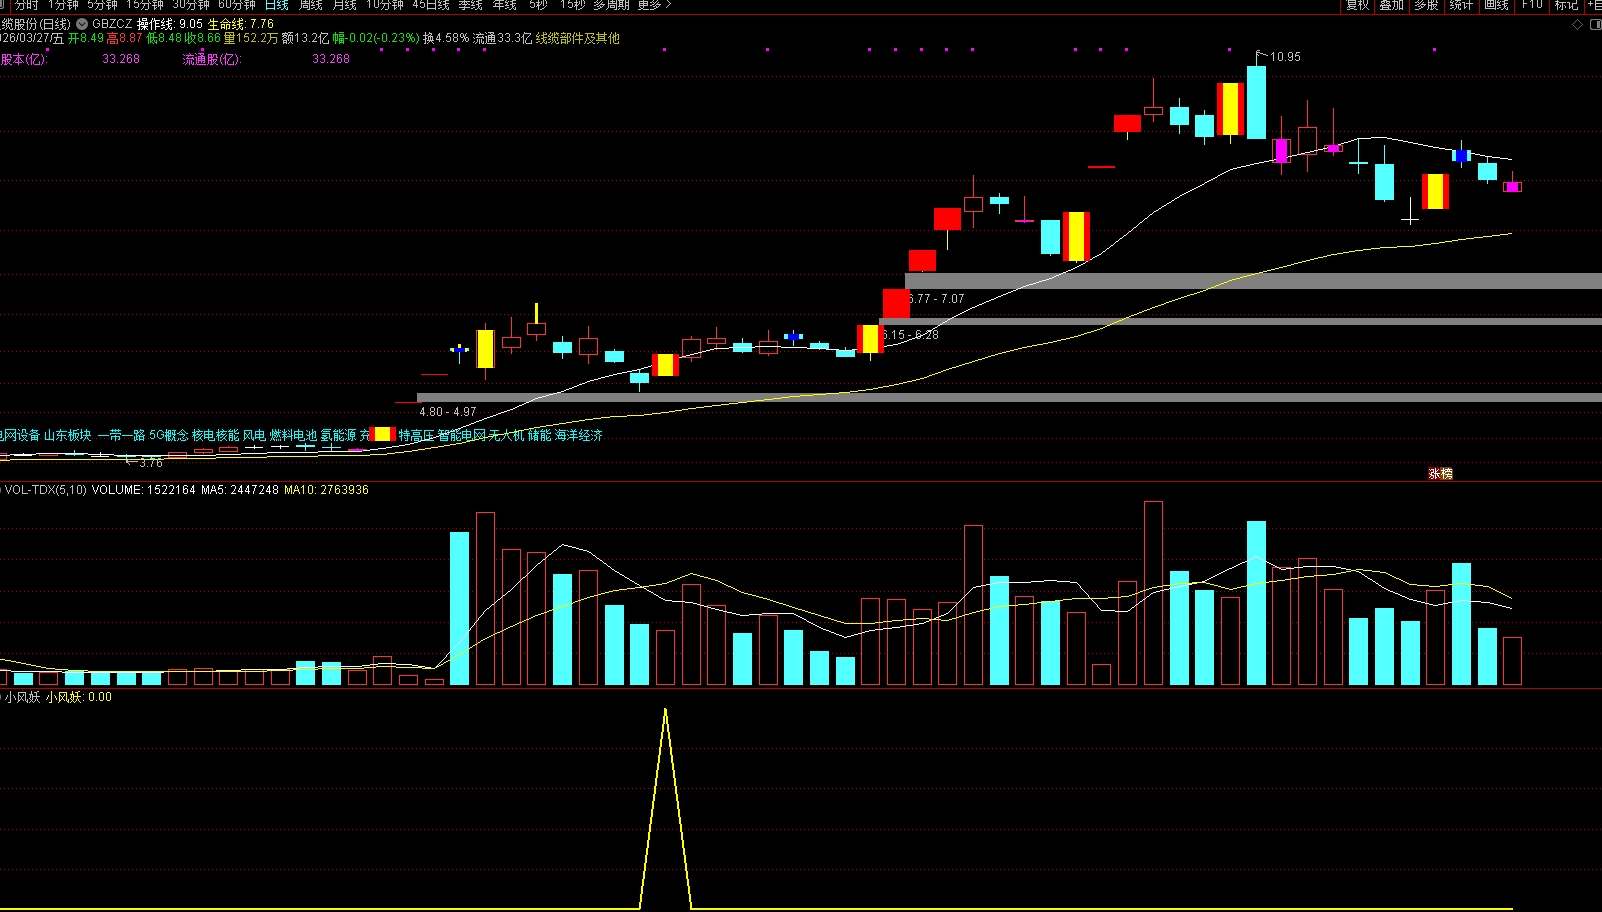Image resolution: width=1602 pixels, height=912 pixels.
Task: Click the 氢能源 concept tag
Action: 338,436
